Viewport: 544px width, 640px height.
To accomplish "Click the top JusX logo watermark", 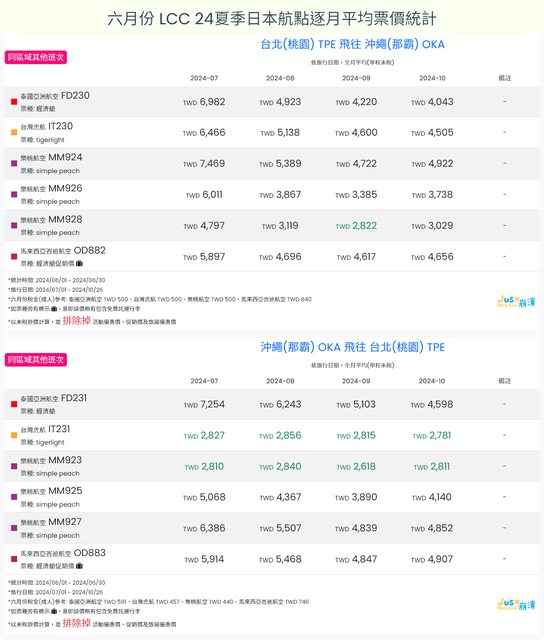I will click(516, 302).
